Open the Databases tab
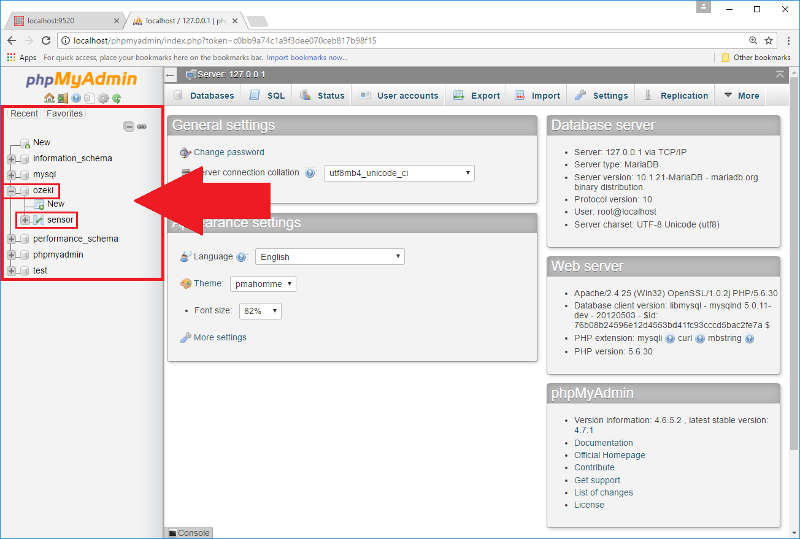The image size is (800, 539). coord(204,95)
